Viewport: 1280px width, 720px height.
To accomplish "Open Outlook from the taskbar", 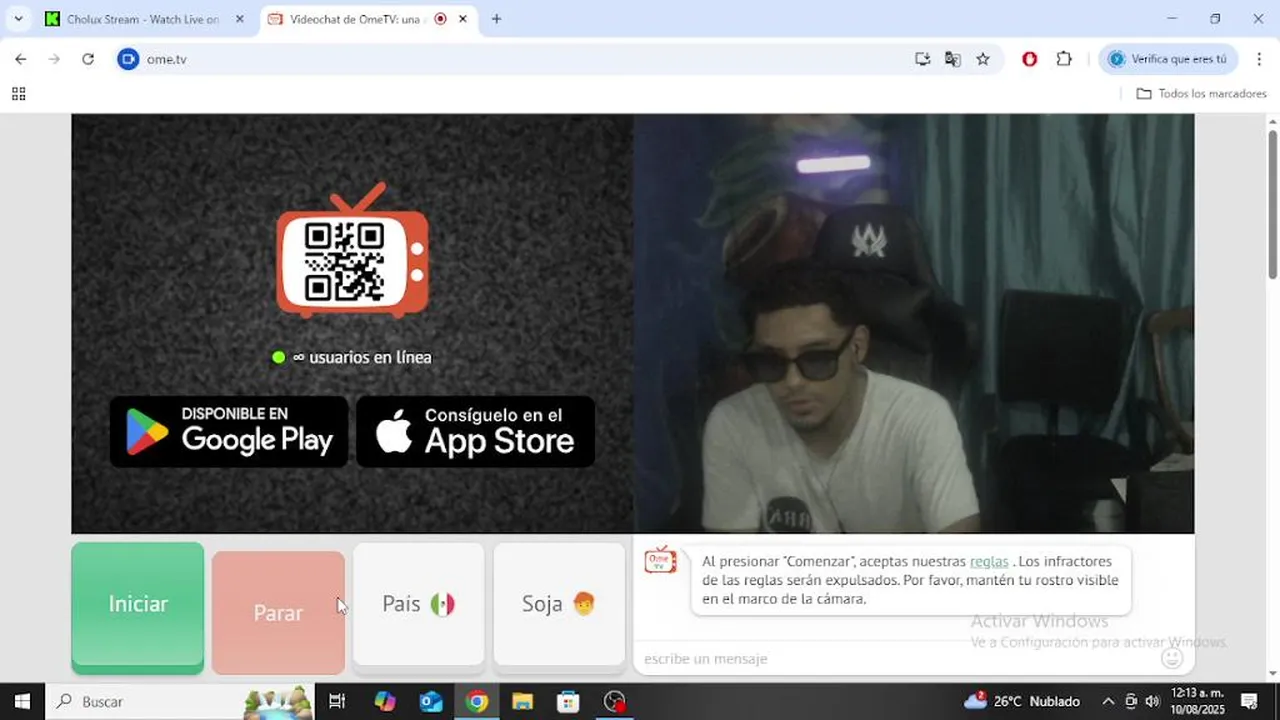I will [x=431, y=702].
